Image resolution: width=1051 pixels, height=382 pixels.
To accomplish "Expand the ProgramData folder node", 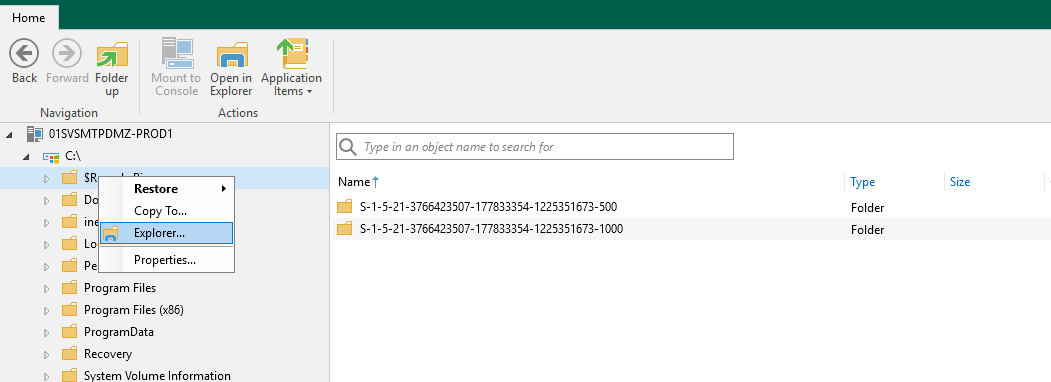I will click(46, 333).
